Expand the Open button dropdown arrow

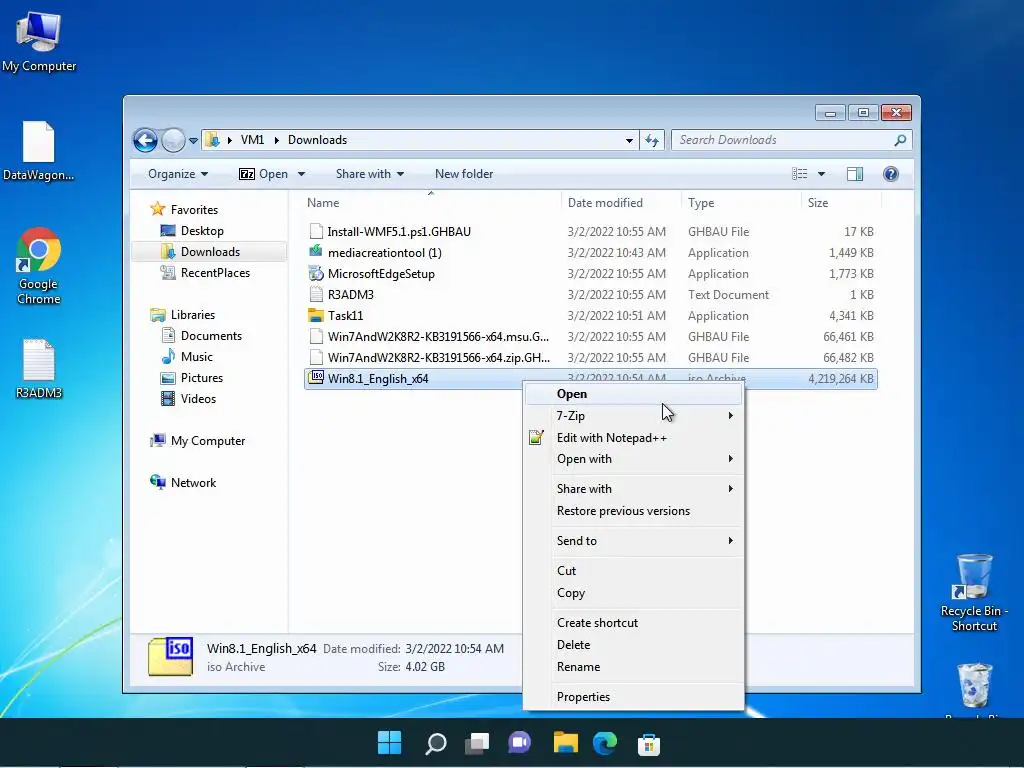[301, 174]
